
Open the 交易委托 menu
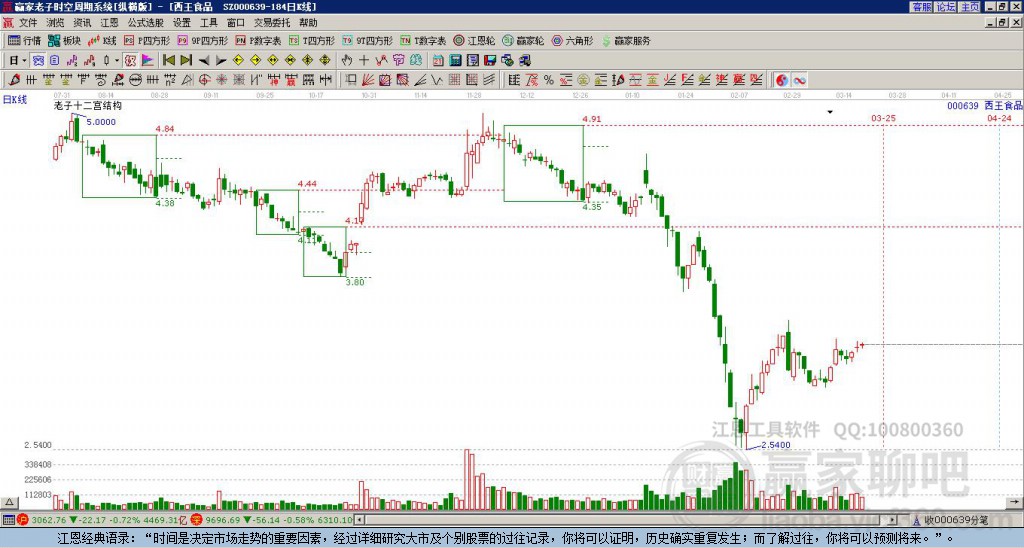tap(272, 23)
